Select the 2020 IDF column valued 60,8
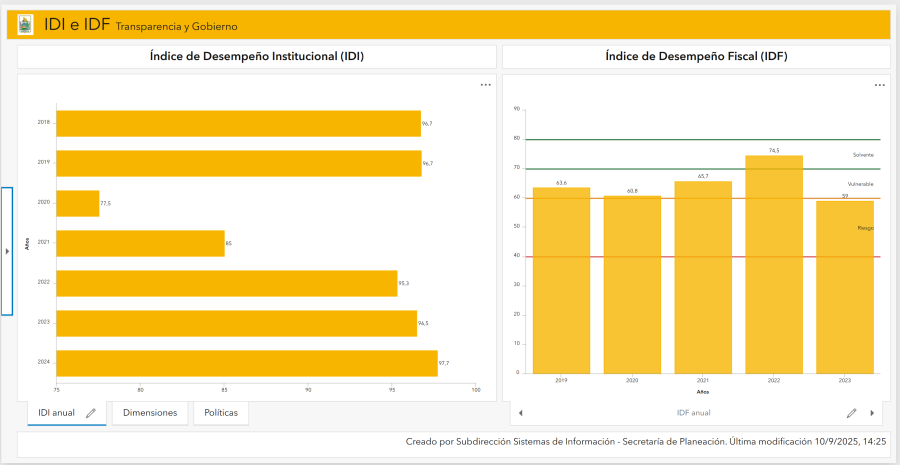 point(632,284)
